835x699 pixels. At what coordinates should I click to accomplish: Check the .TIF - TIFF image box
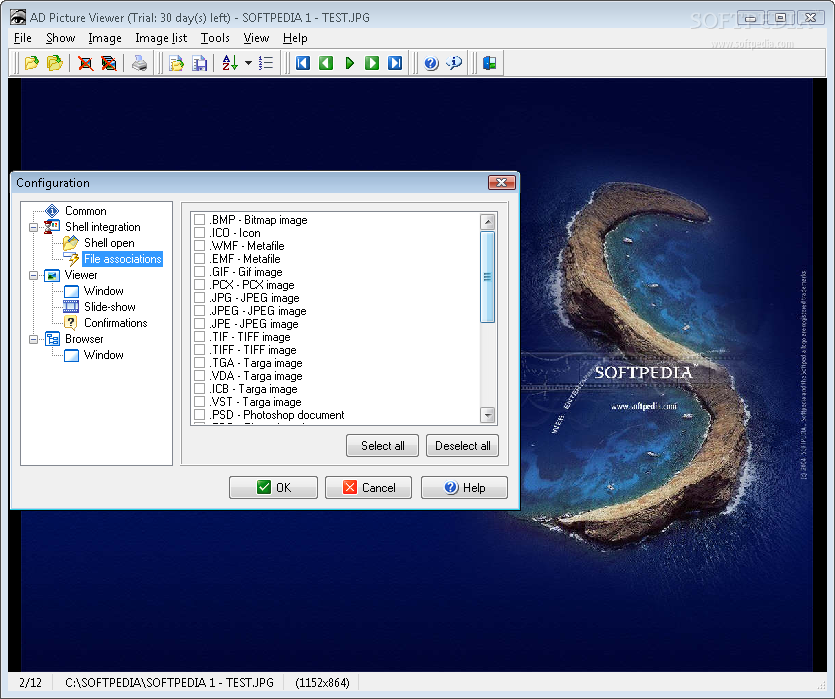pyautogui.click(x=200, y=337)
